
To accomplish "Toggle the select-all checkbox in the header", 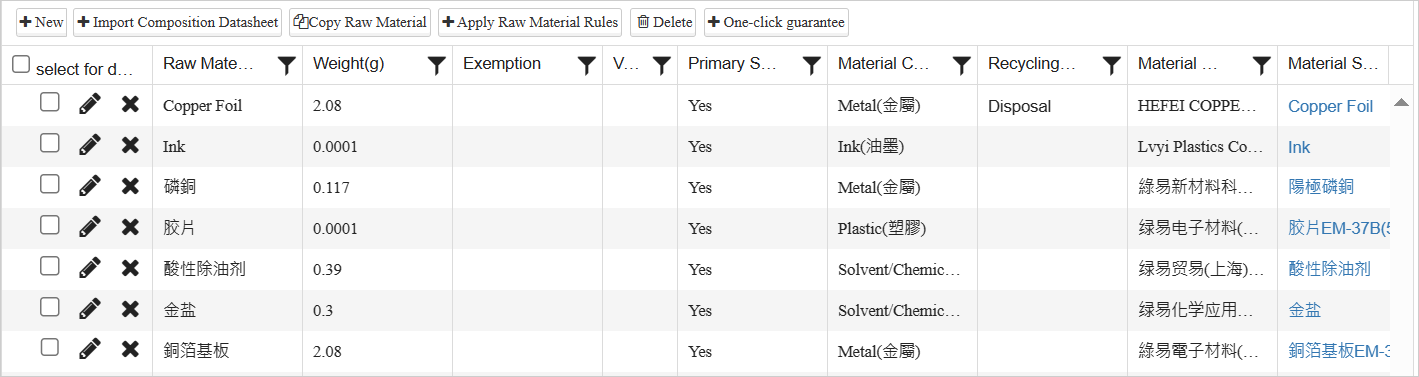I will click(21, 64).
